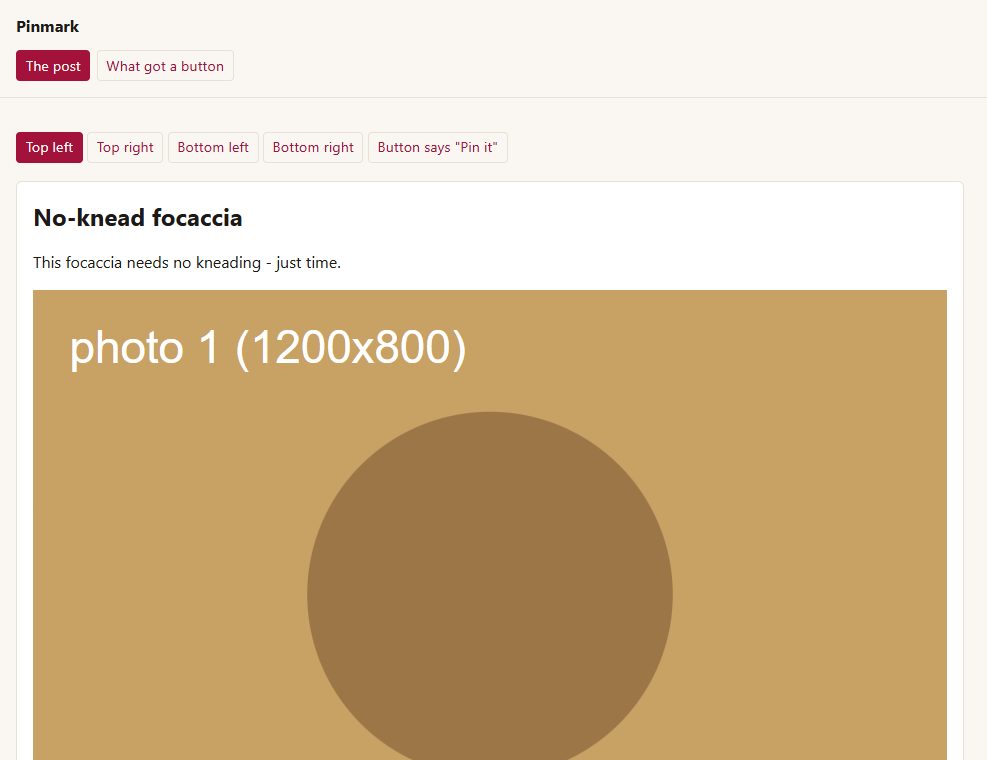Viewport: 987px width, 760px height.
Task: Click "just time." at the sentence end
Action: pyautogui.click(x=308, y=263)
